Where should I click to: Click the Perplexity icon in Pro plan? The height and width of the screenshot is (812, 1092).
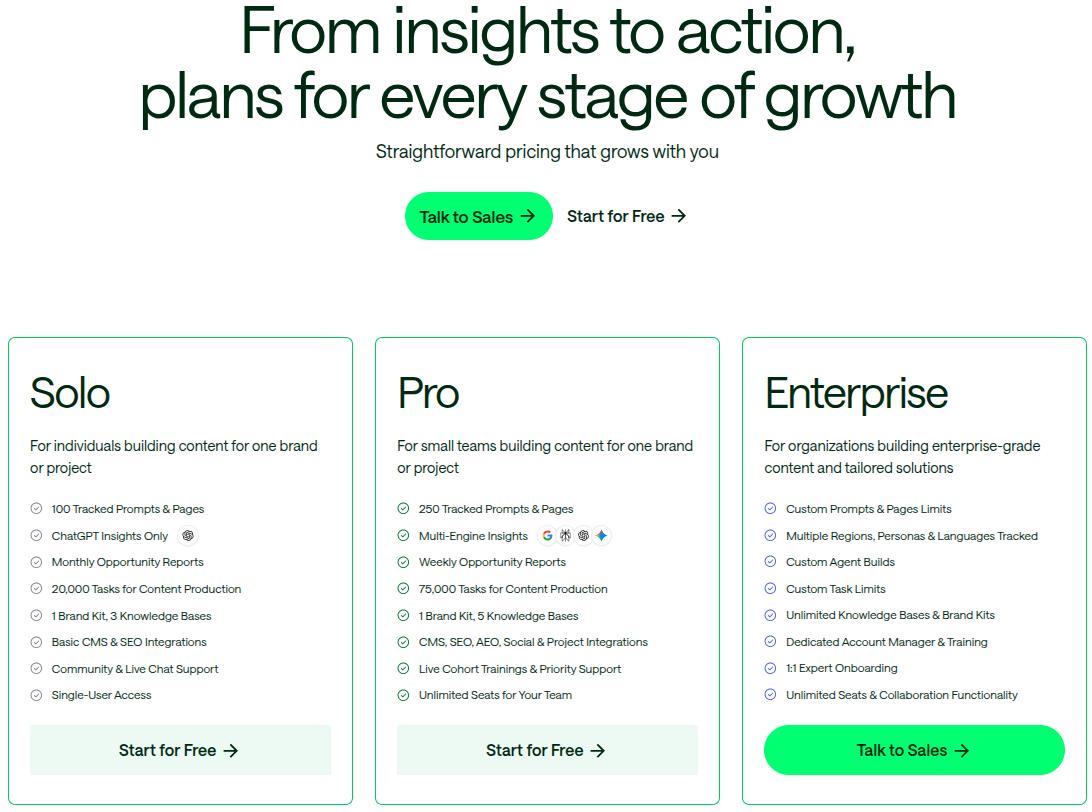pyautogui.click(x=566, y=536)
